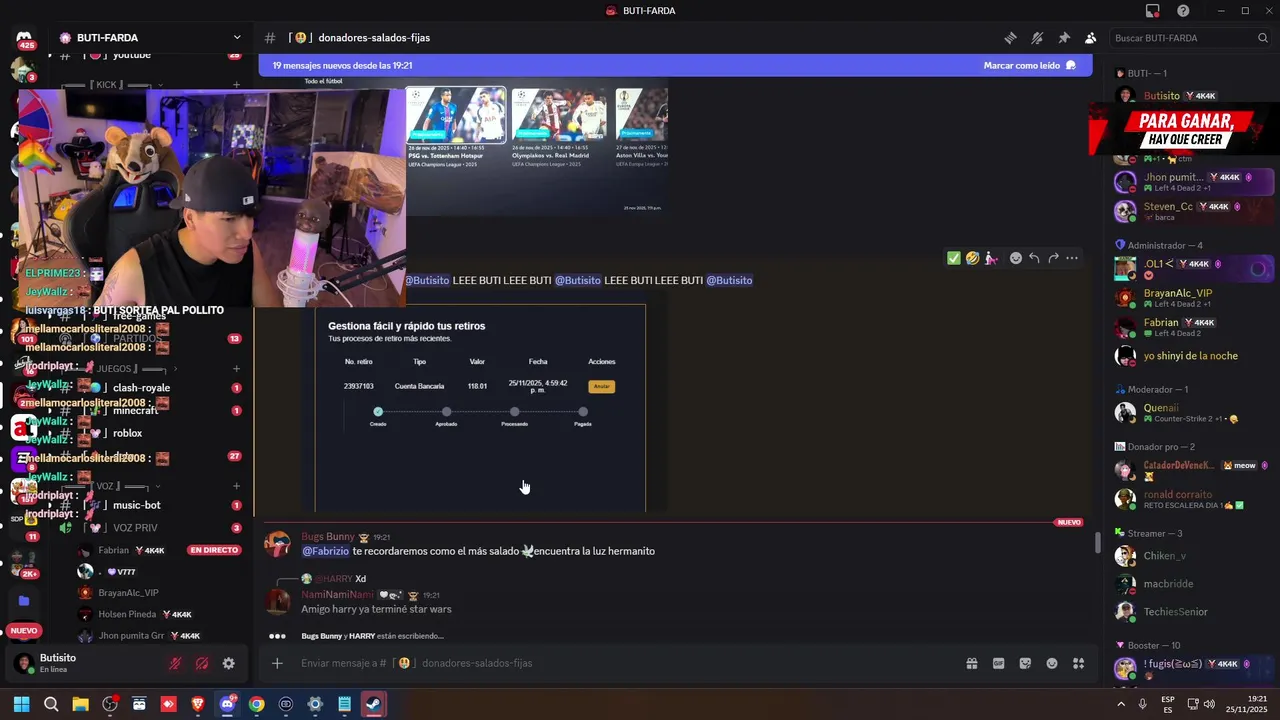This screenshot has width=1280, height=720.
Task: Open the Discord help question mark
Action: 1183,11
